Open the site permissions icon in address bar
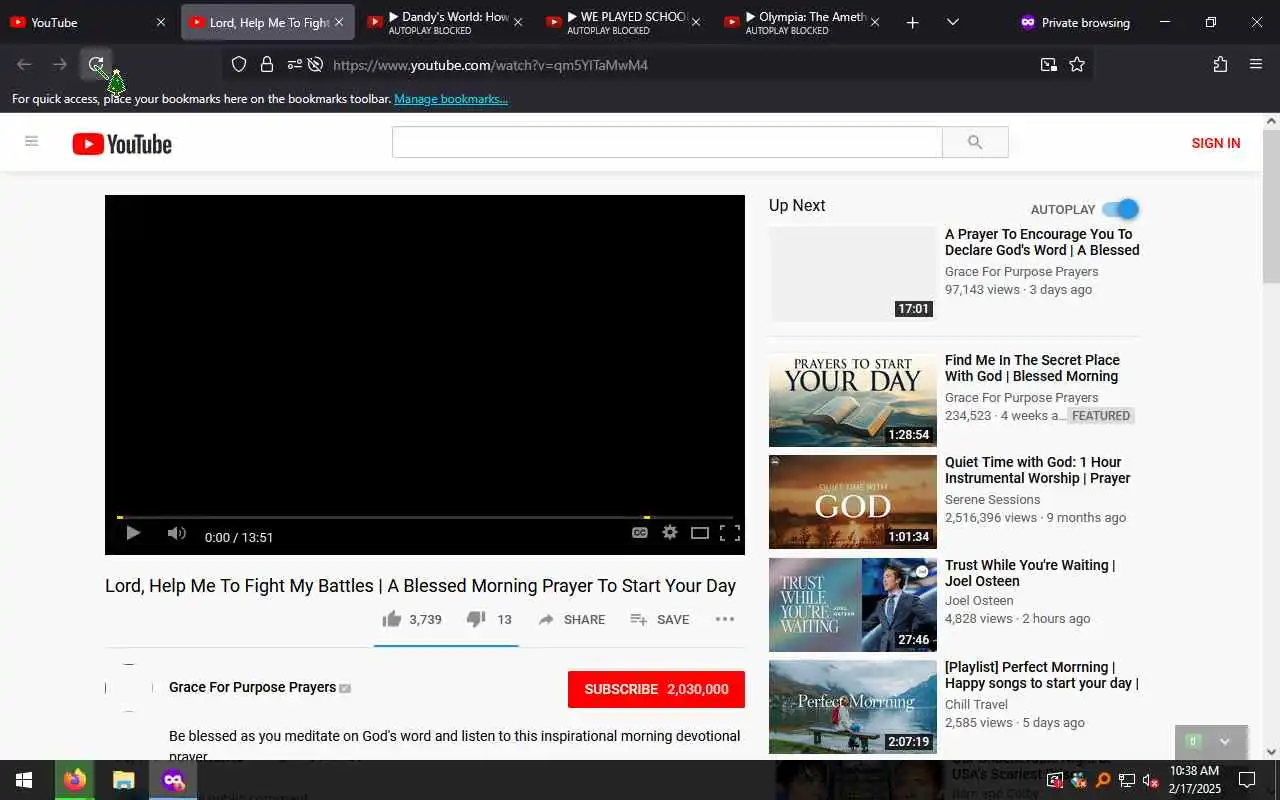This screenshot has width=1280, height=800. pos(294,65)
